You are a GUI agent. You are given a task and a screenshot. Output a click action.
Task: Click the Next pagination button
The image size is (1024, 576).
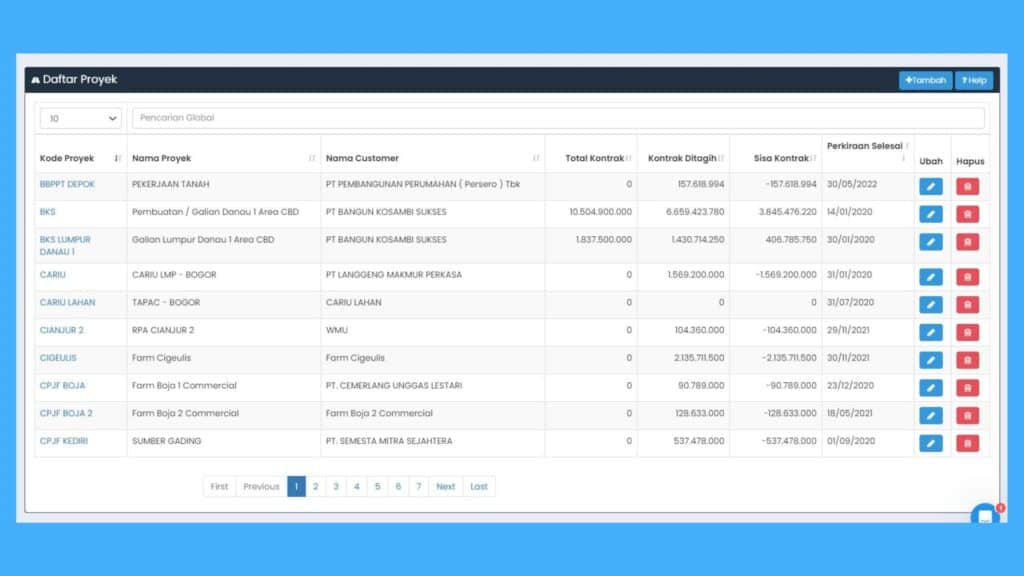coord(445,487)
